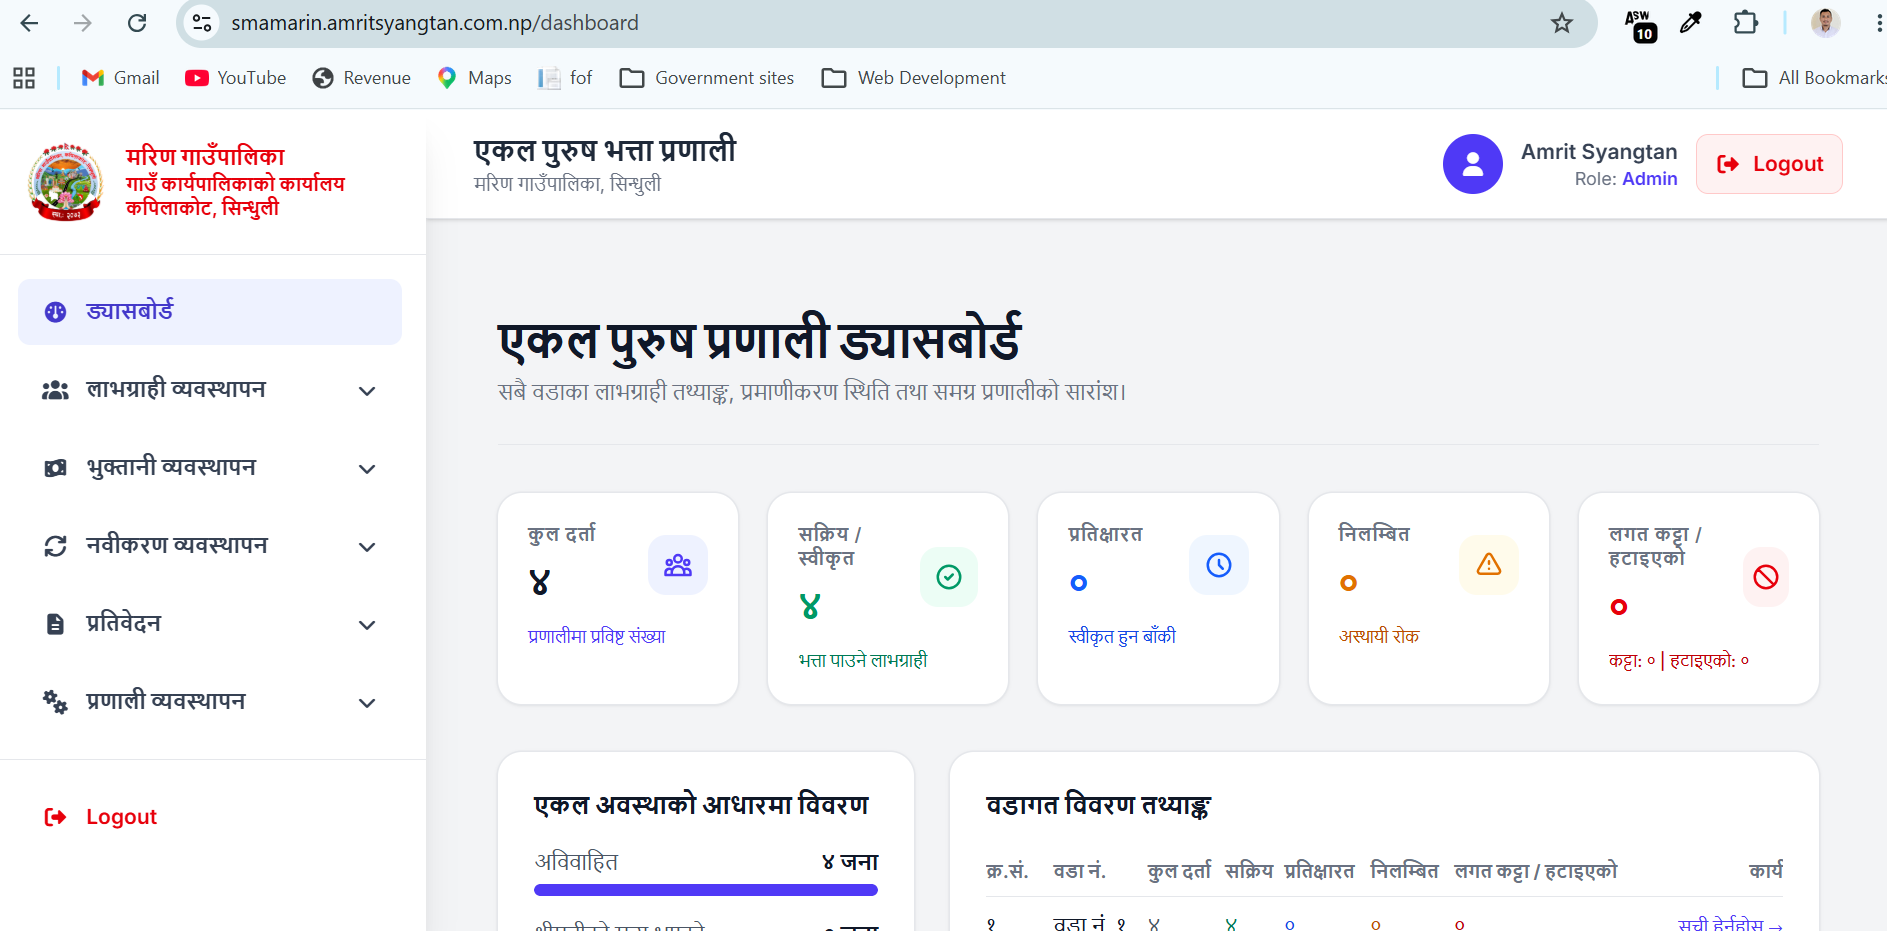Click the प्रणालीमा प्रविष्ट संख्या text

pyautogui.click(x=596, y=636)
